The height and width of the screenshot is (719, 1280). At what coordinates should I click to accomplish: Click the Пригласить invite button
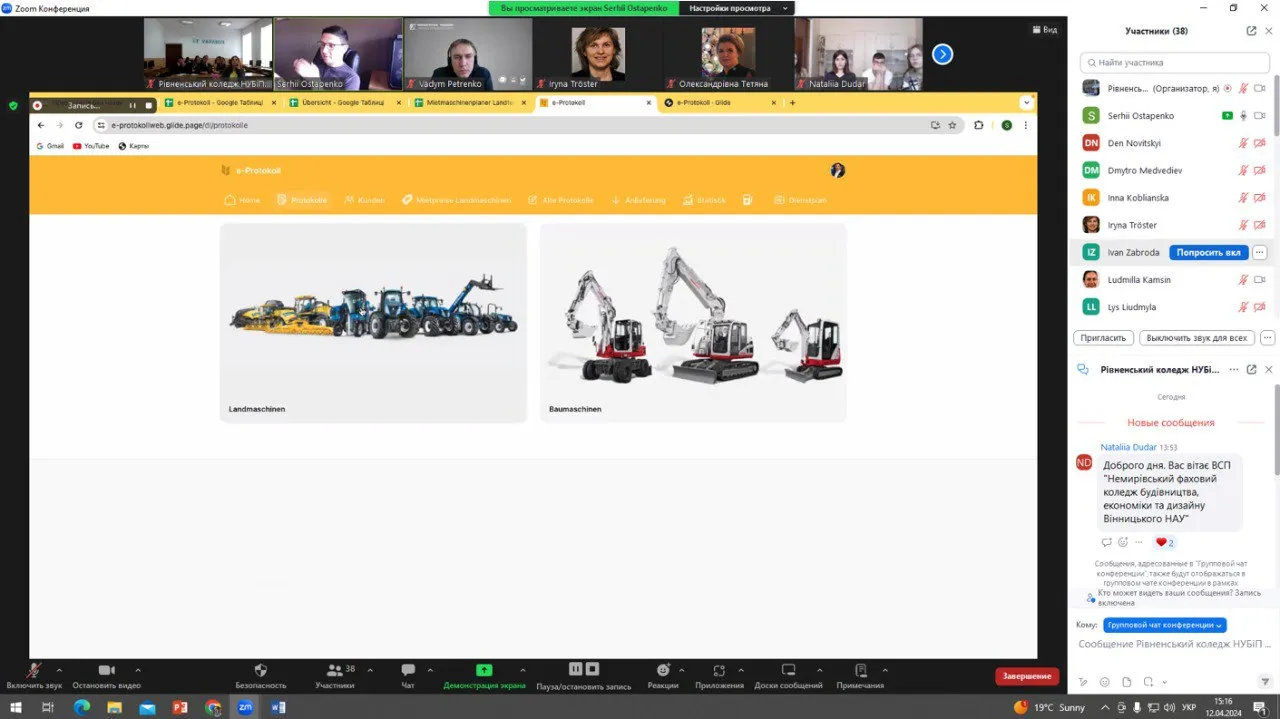pos(1103,338)
